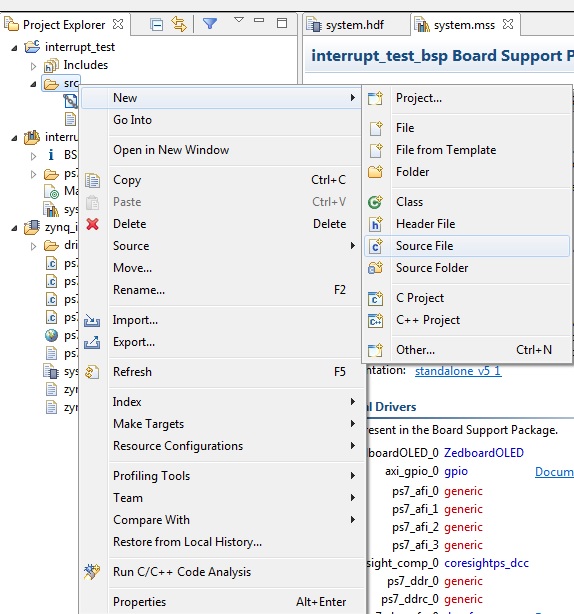
Task: Click generic driver for ps7_ddr_0
Action: click(x=463, y=581)
